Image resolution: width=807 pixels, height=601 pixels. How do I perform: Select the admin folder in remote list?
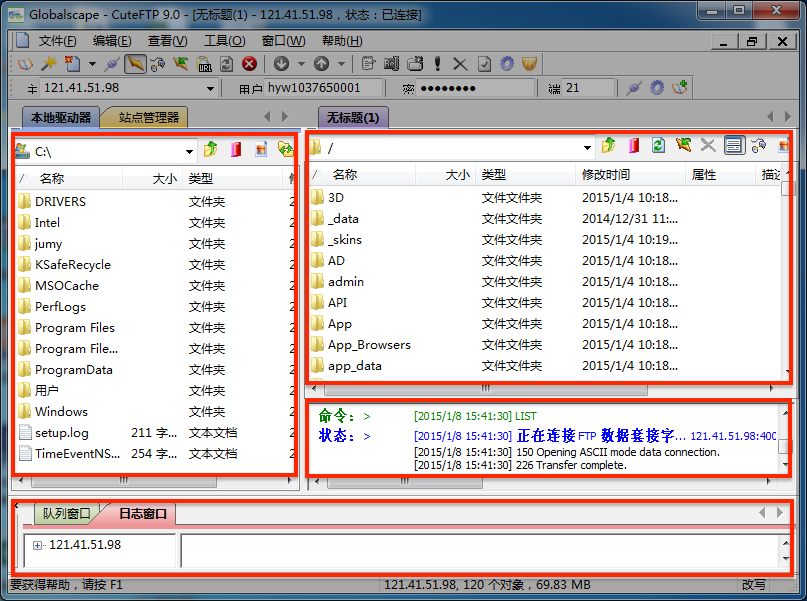346,282
